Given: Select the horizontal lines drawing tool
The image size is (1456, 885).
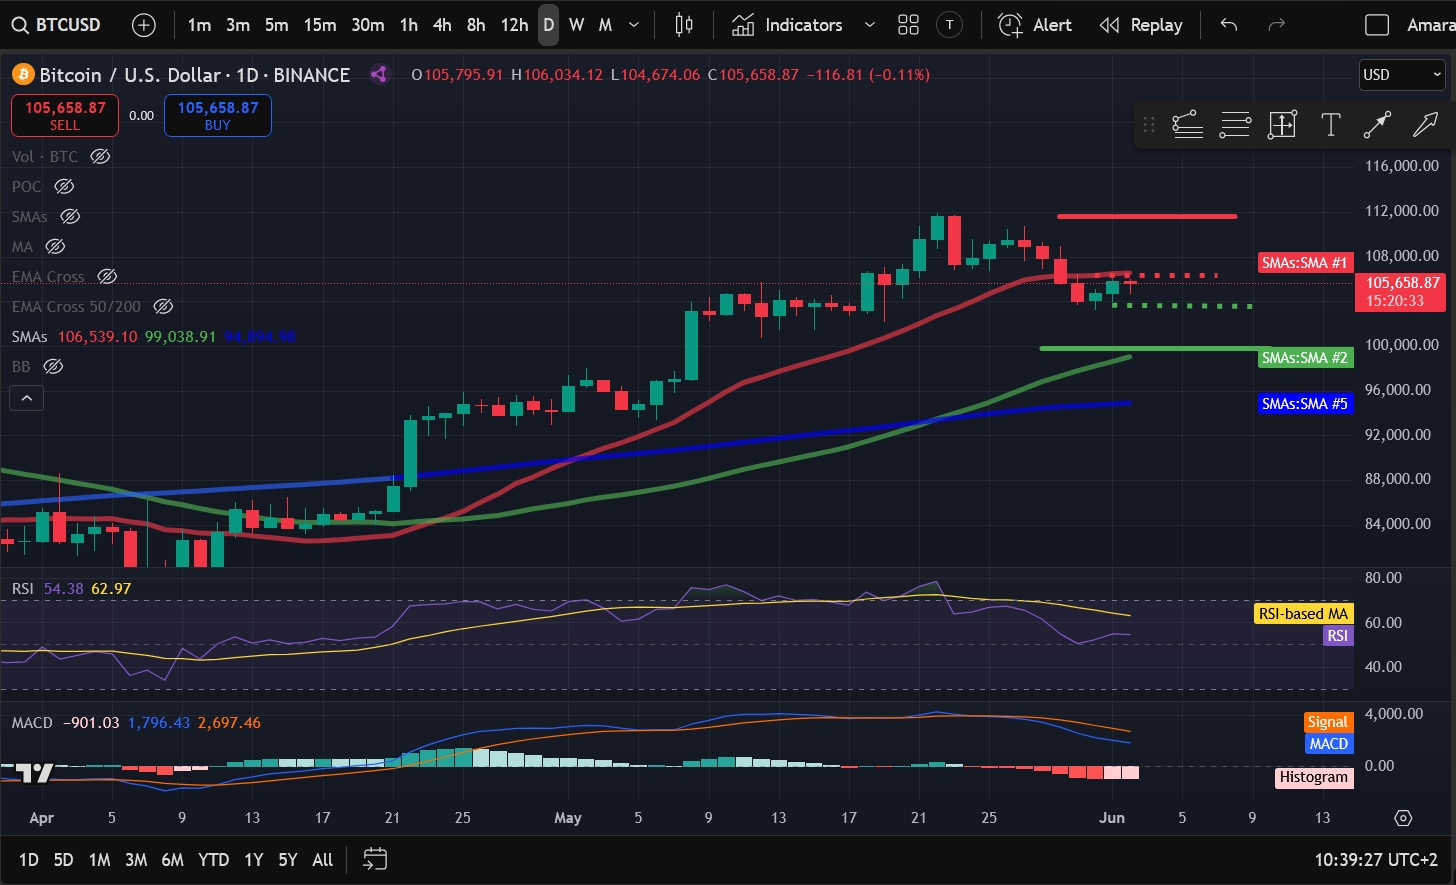Looking at the screenshot, I should (1235, 125).
